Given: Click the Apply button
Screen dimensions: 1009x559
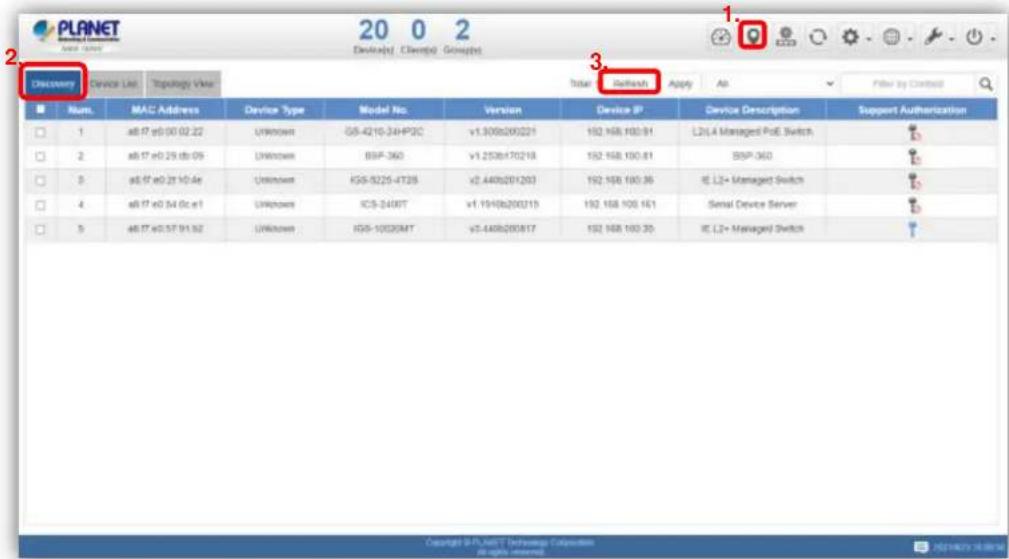Looking at the screenshot, I should tap(680, 84).
